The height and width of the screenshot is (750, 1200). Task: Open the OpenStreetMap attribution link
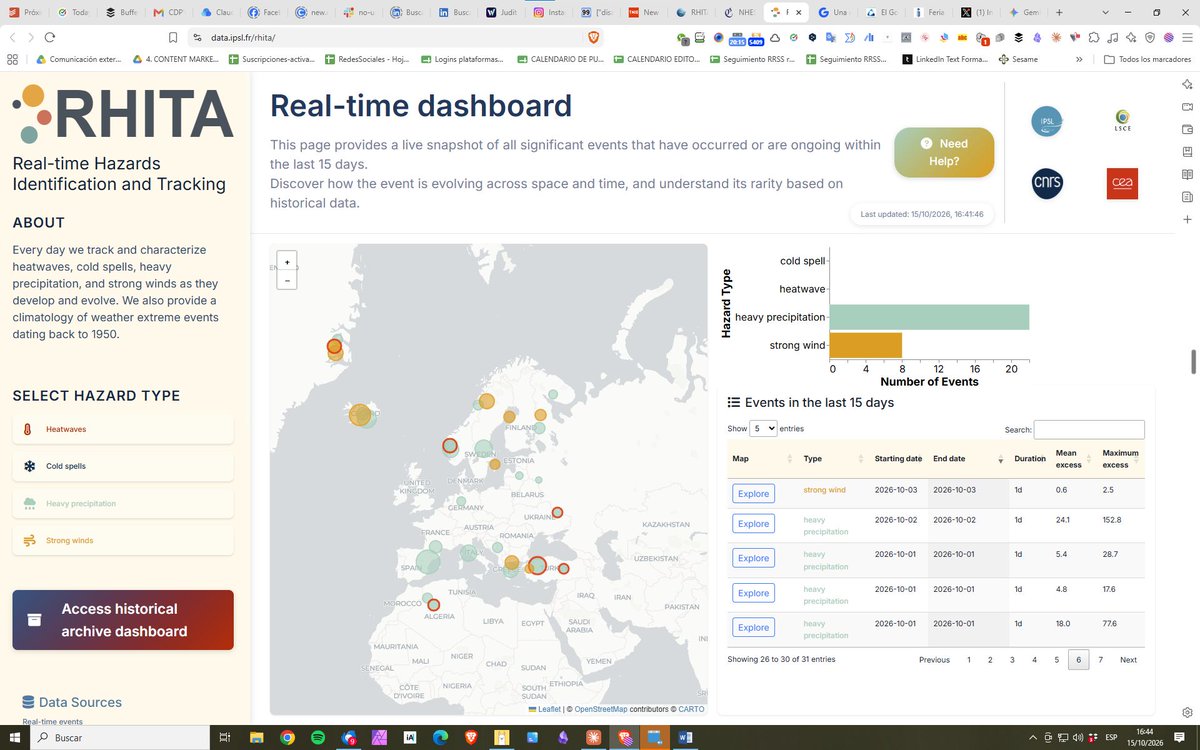coord(601,709)
